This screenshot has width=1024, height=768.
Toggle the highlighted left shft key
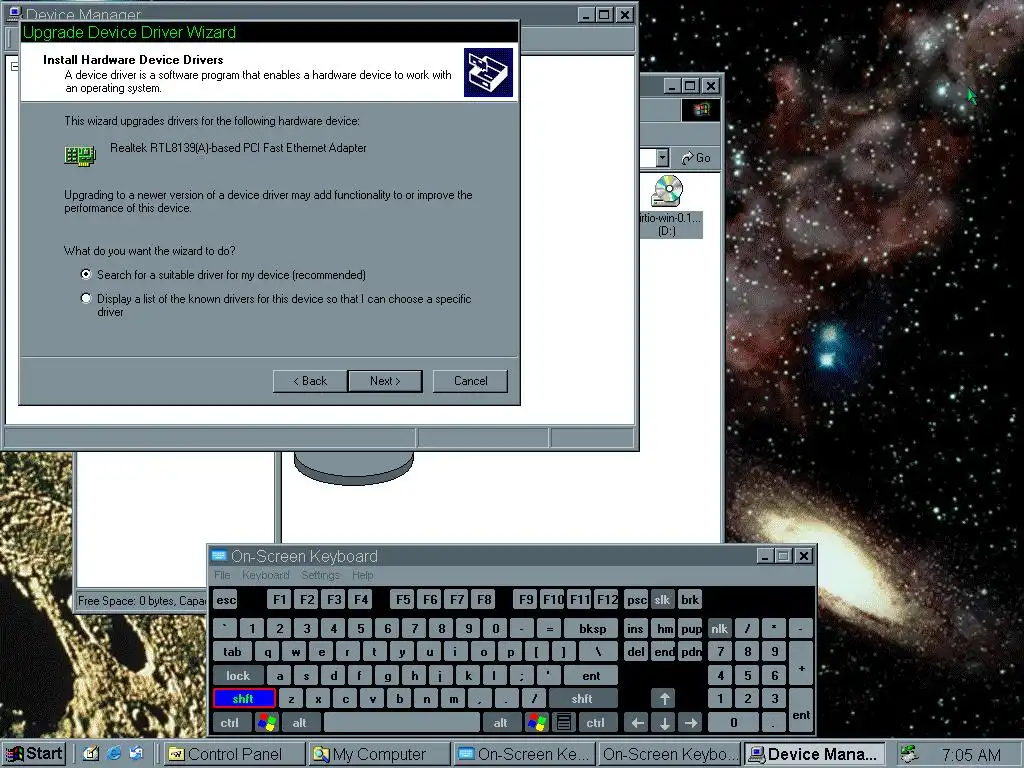click(244, 698)
